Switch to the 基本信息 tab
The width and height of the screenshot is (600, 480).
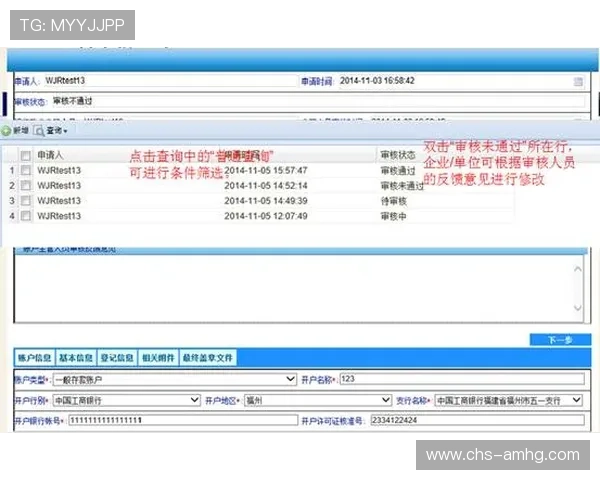pyautogui.click(x=76, y=358)
